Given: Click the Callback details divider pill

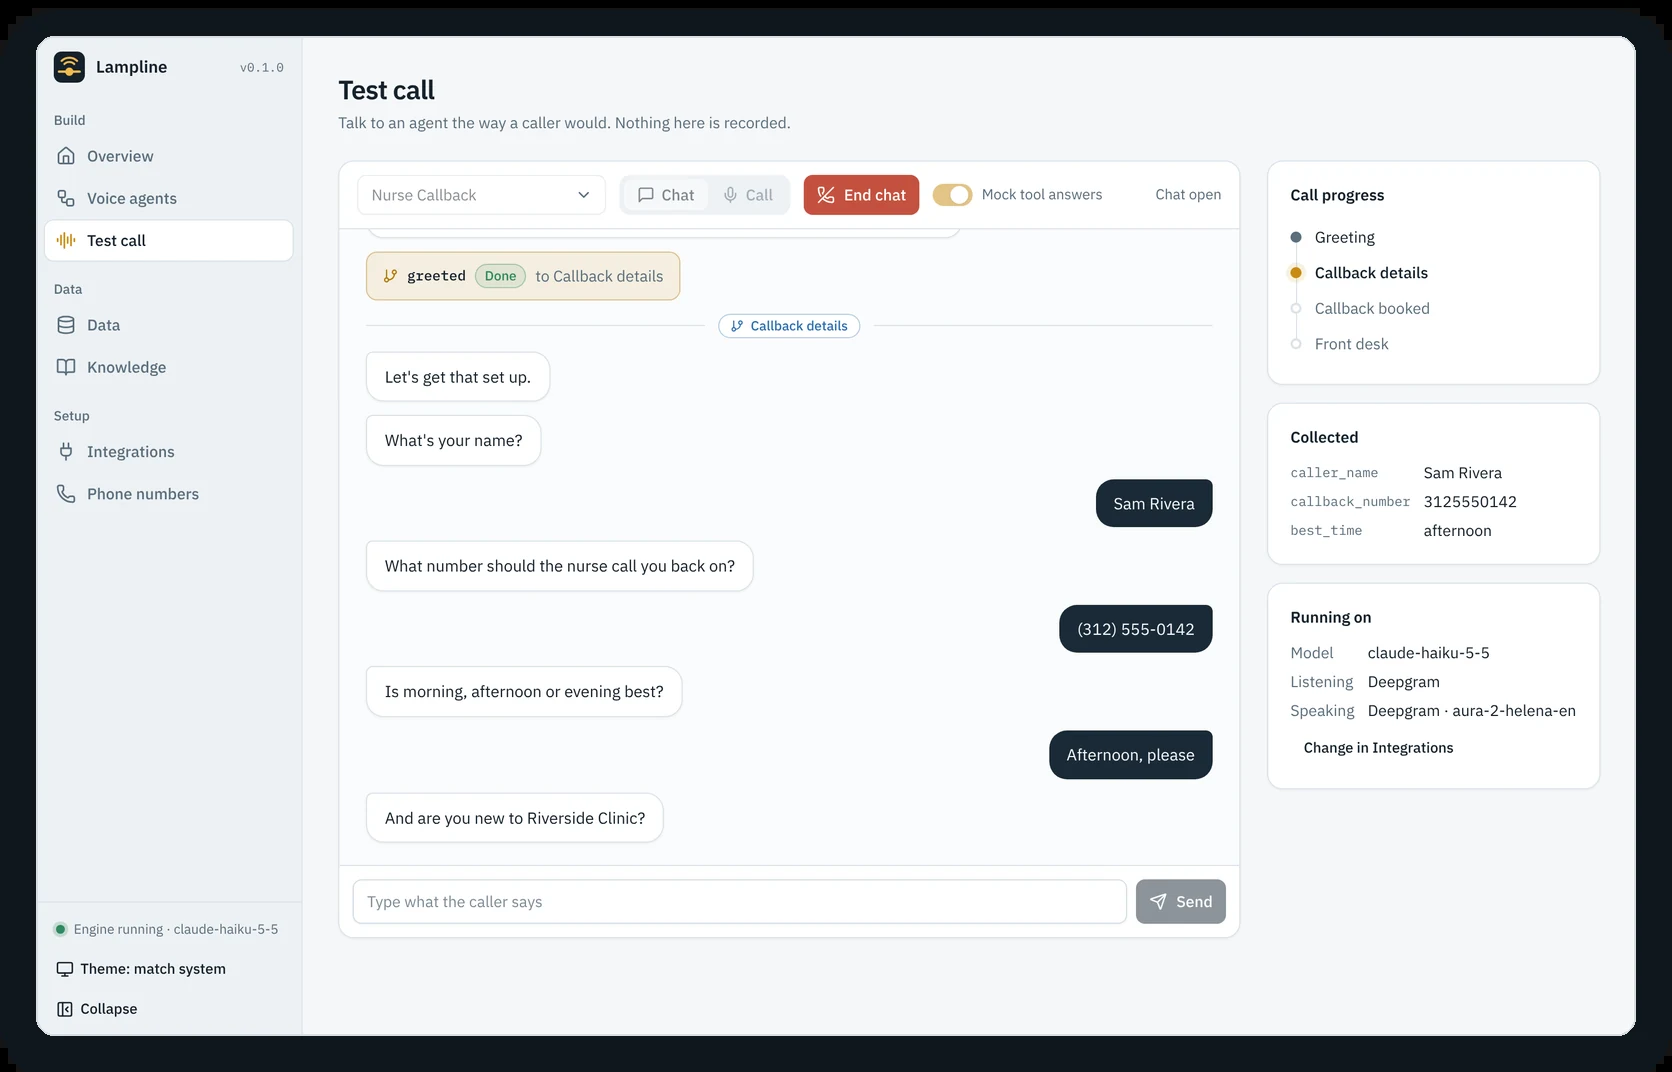Looking at the screenshot, I should click(x=789, y=326).
